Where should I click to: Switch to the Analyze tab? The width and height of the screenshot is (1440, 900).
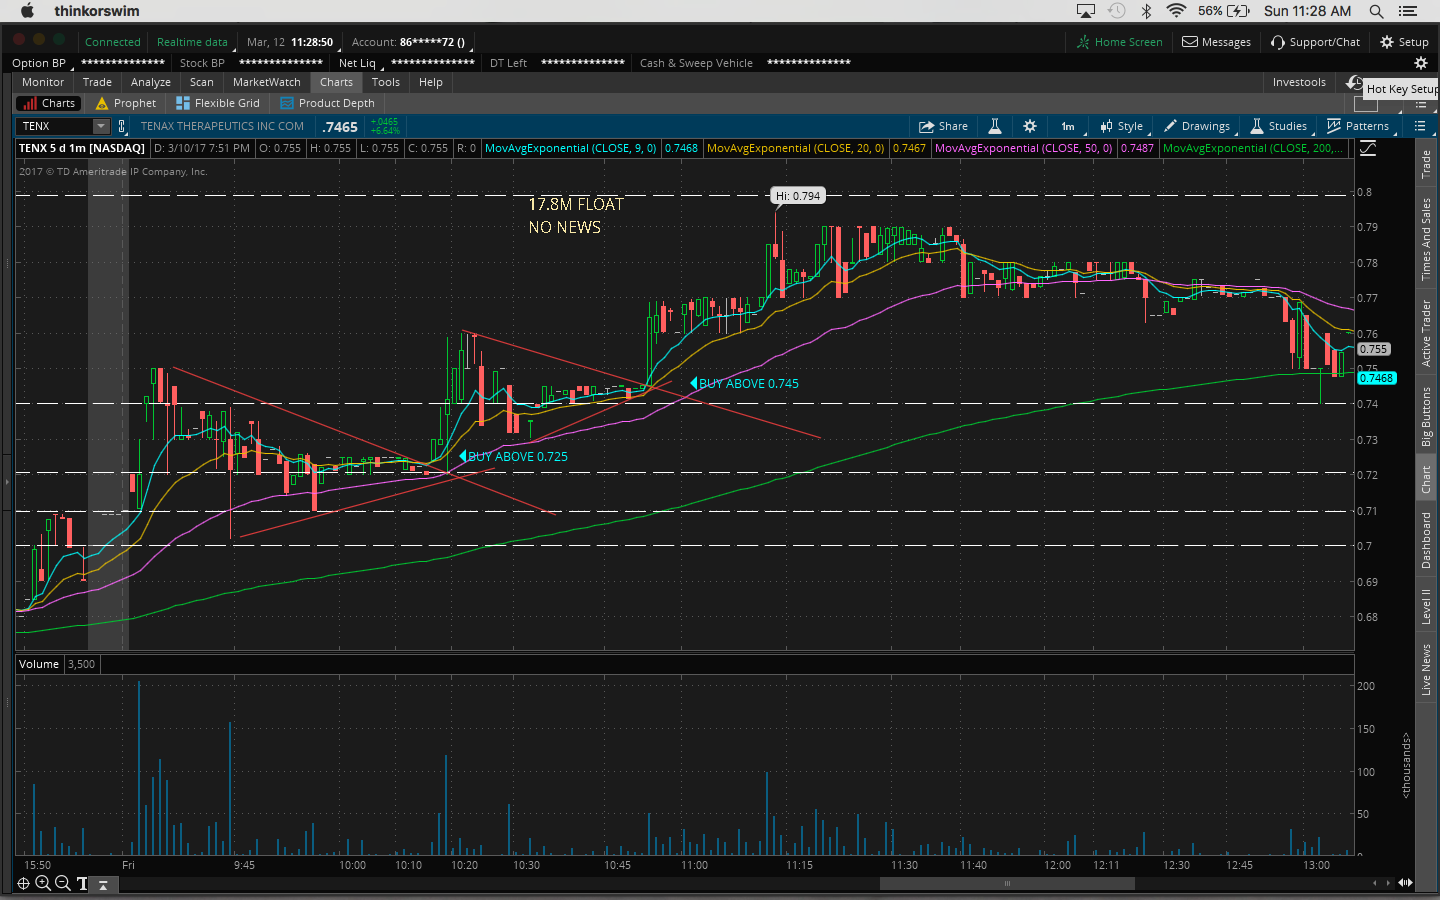coord(151,82)
